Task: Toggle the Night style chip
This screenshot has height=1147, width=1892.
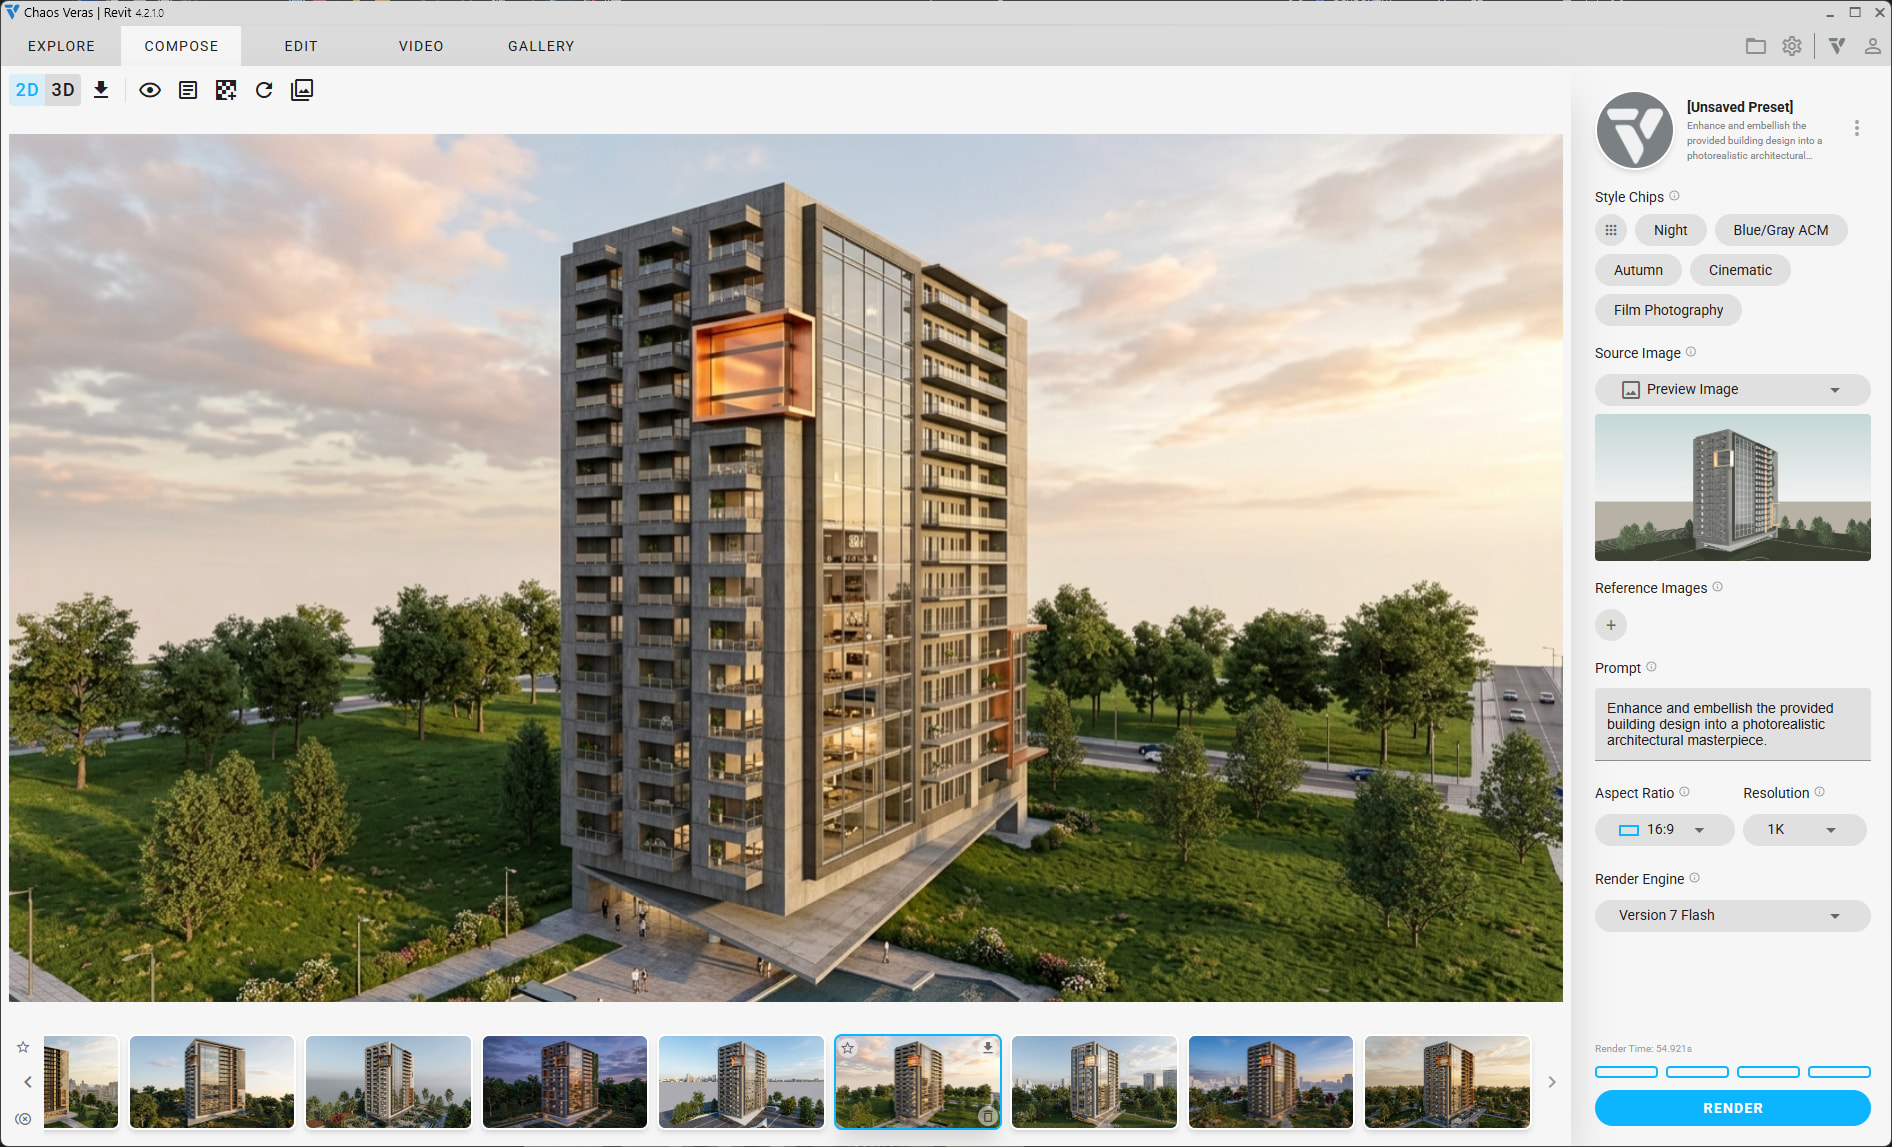Action: (x=1670, y=230)
